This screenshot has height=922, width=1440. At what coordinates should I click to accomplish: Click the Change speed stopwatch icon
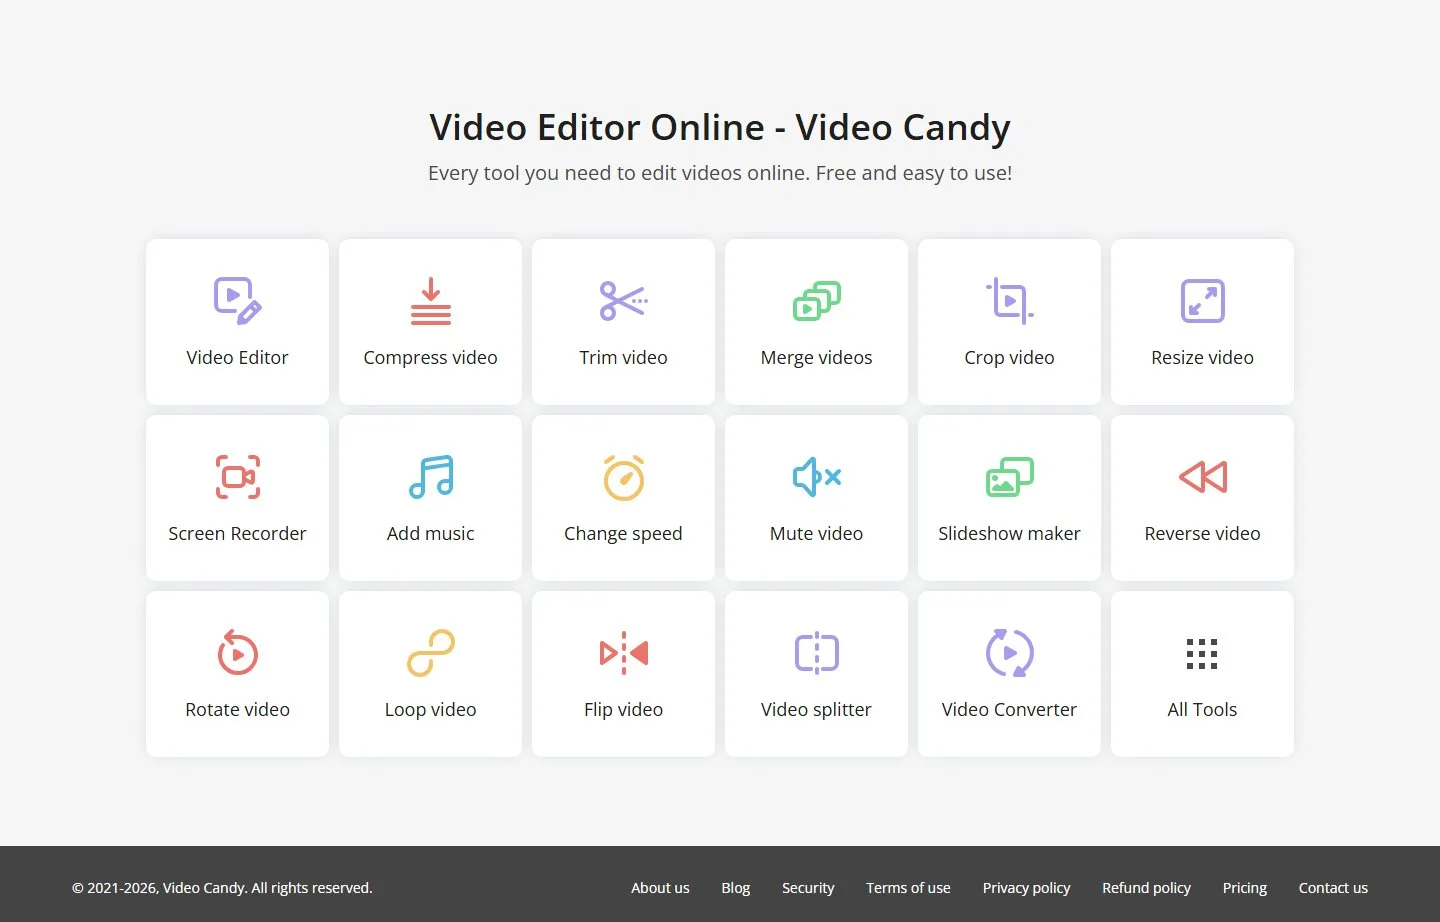point(624,477)
